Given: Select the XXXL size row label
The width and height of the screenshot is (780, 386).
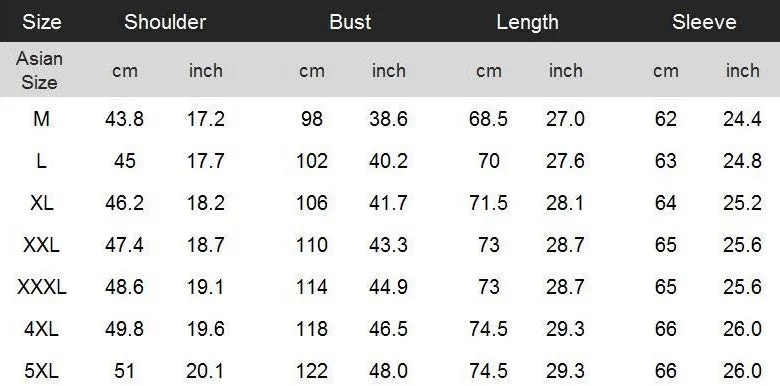Looking at the screenshot, I should pyautogui.click(x=41, y=287).
